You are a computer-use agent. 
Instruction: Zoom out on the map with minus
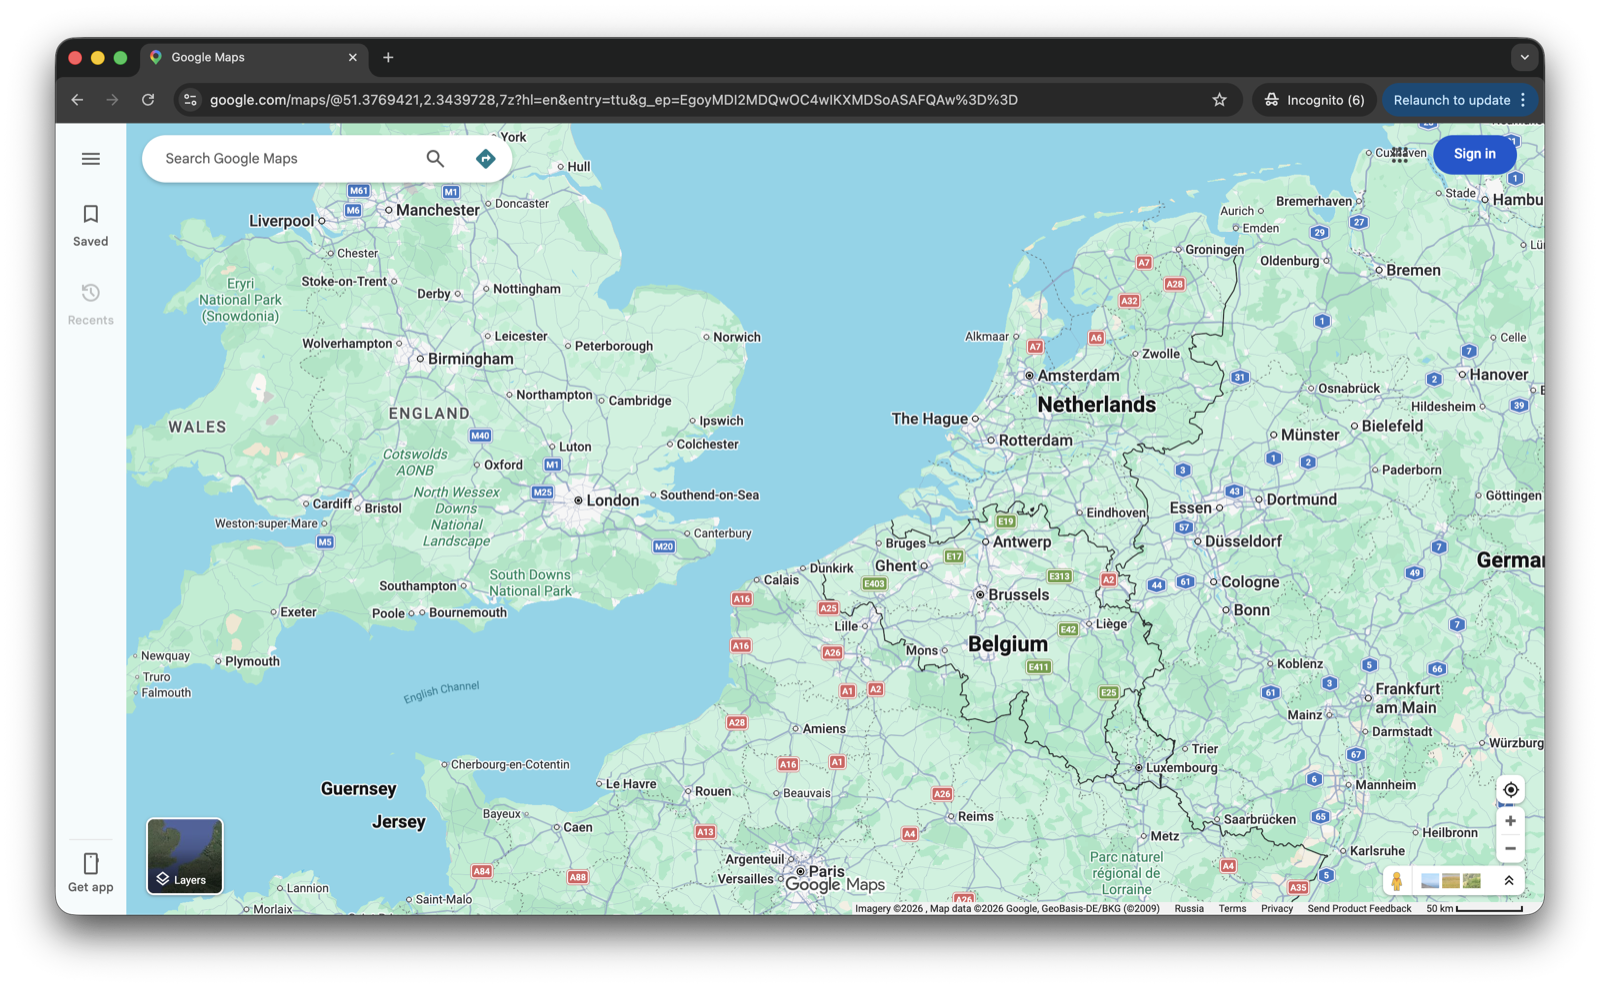(x=1510, y=848)
